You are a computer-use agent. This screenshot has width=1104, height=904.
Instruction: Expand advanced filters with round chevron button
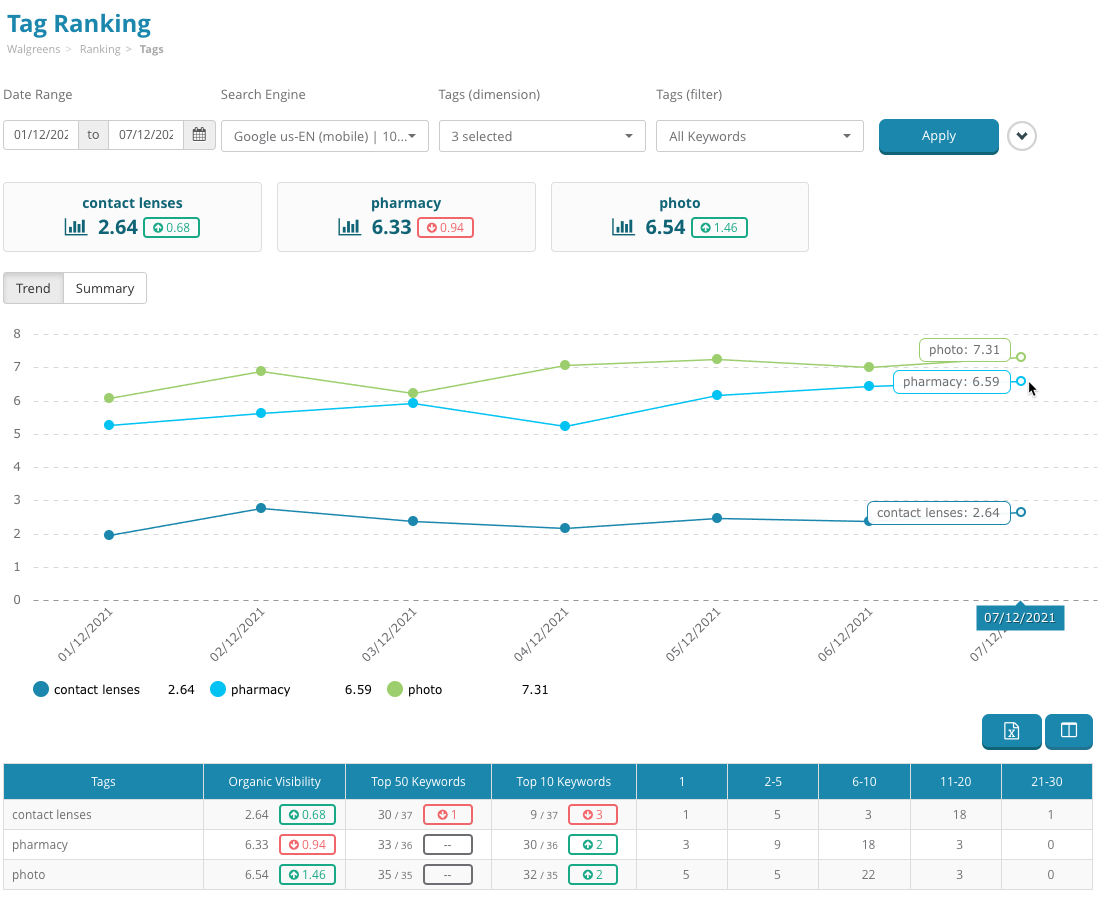tap(1021, 136)
